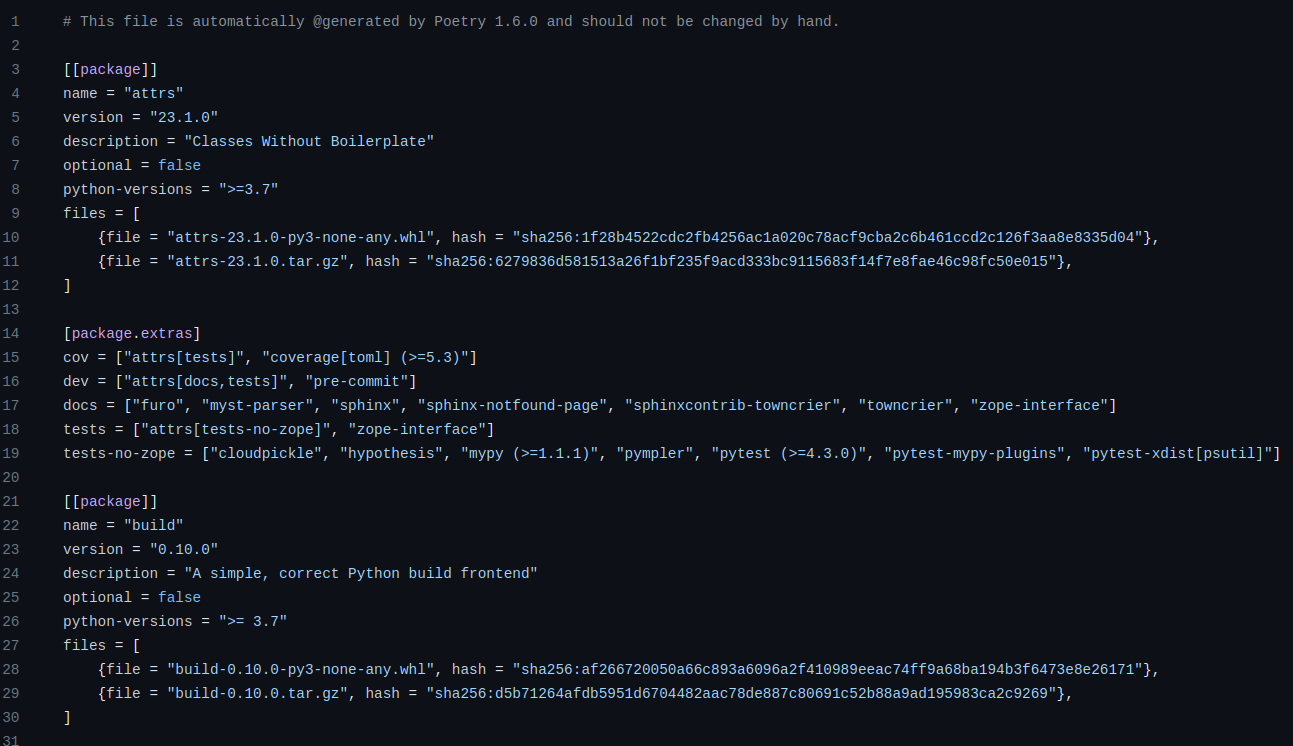
Task: Click line number 21
Action: 12,501
